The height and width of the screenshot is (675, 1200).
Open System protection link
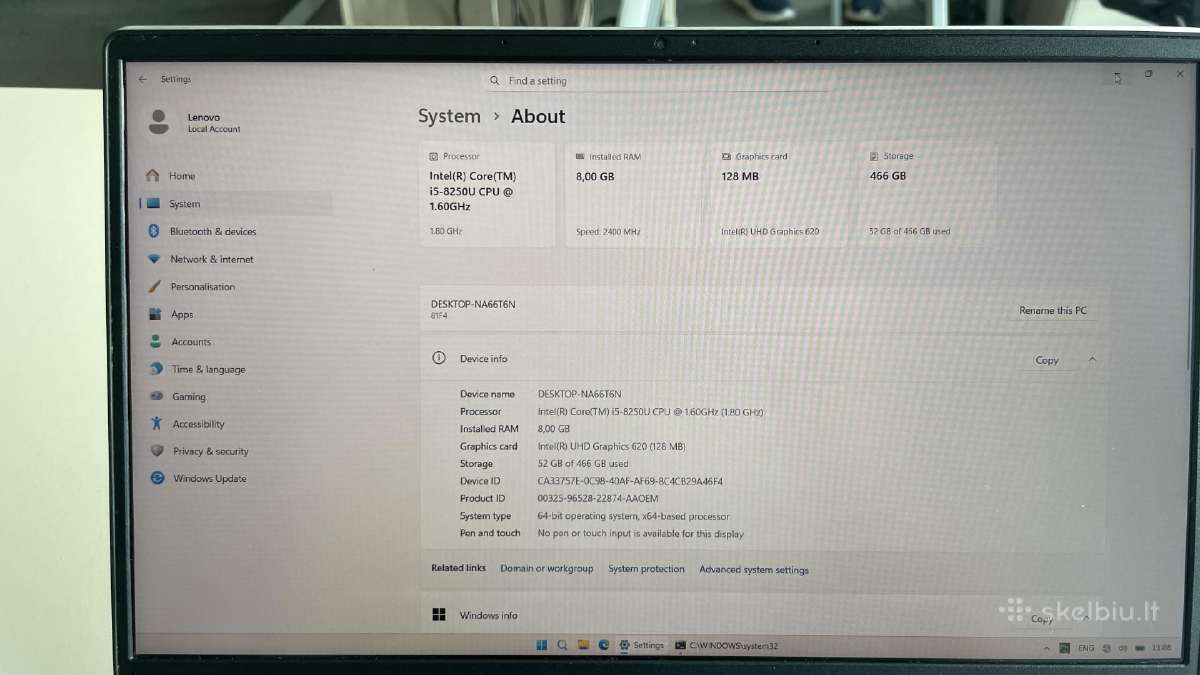[x=646, y=569]
